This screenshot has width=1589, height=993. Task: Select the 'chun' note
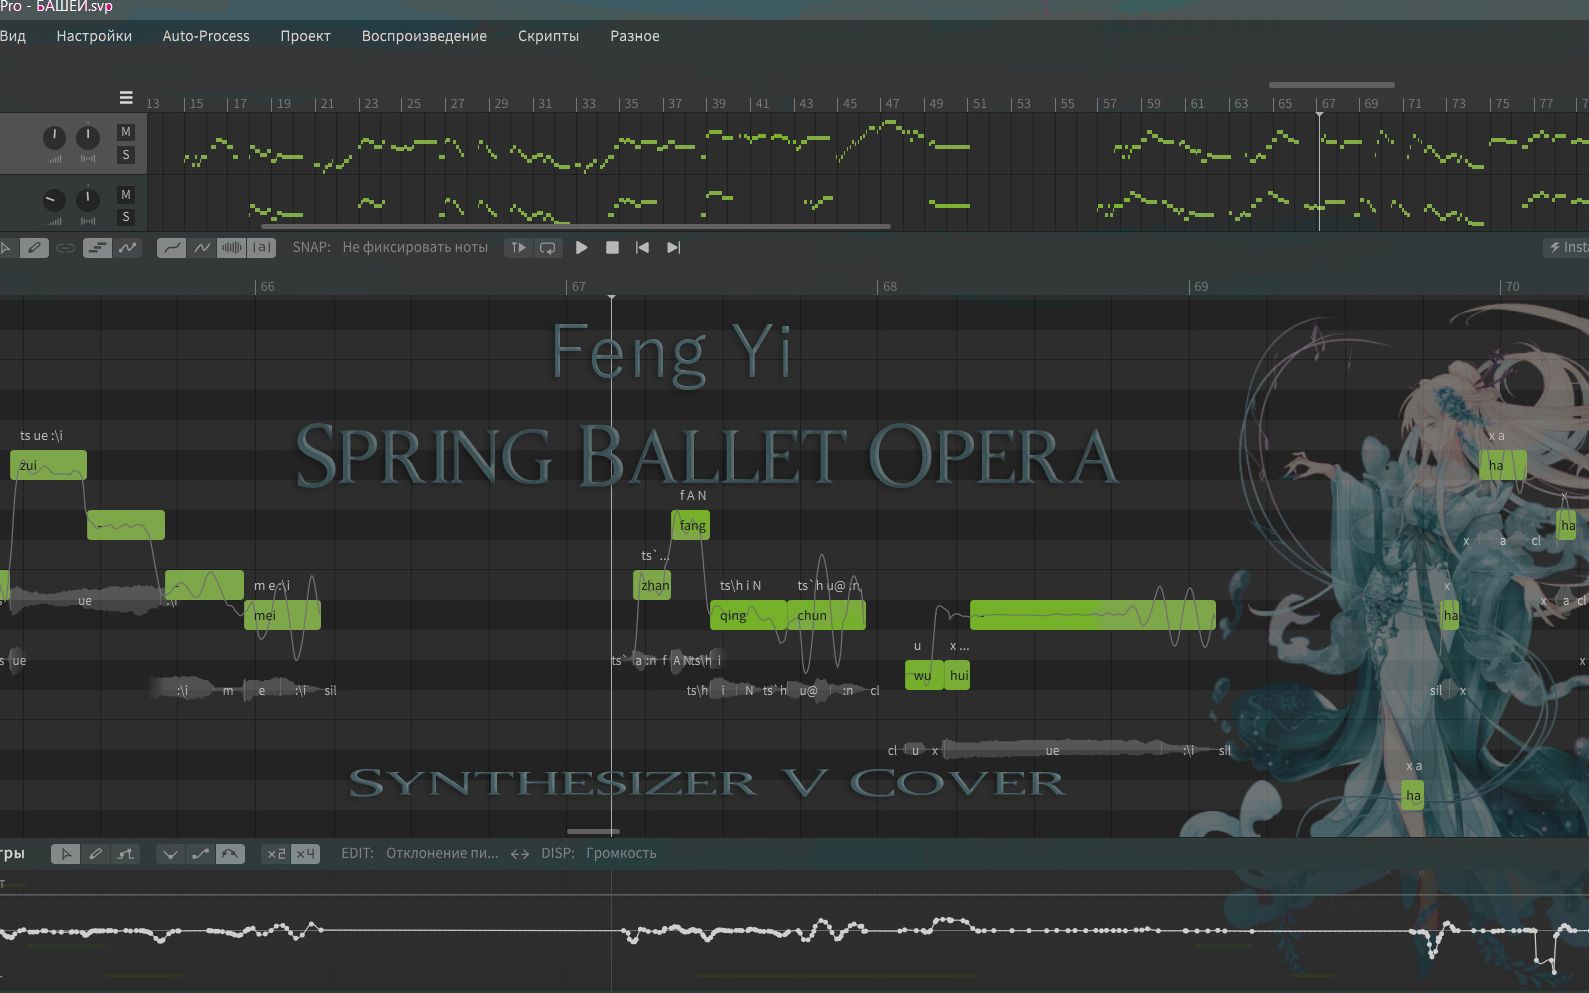coord(826,615)
